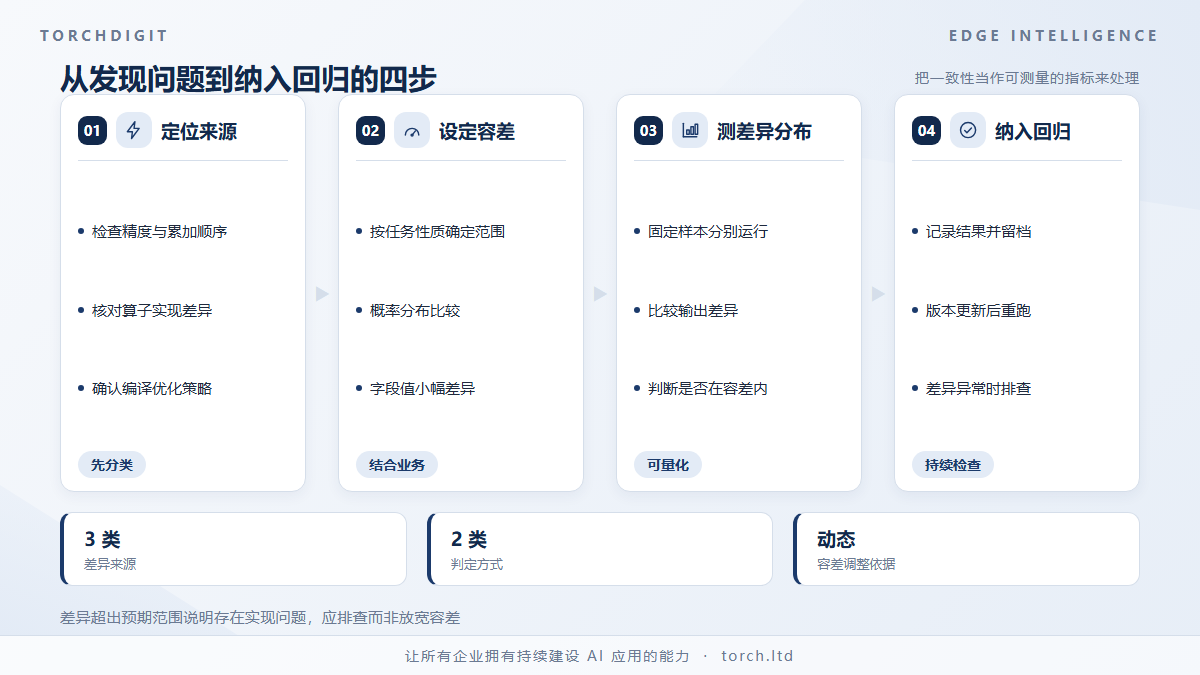Click the 3 类 statistic value
The height and width of the screenshot is (675, 1200).
click(102, 540)
